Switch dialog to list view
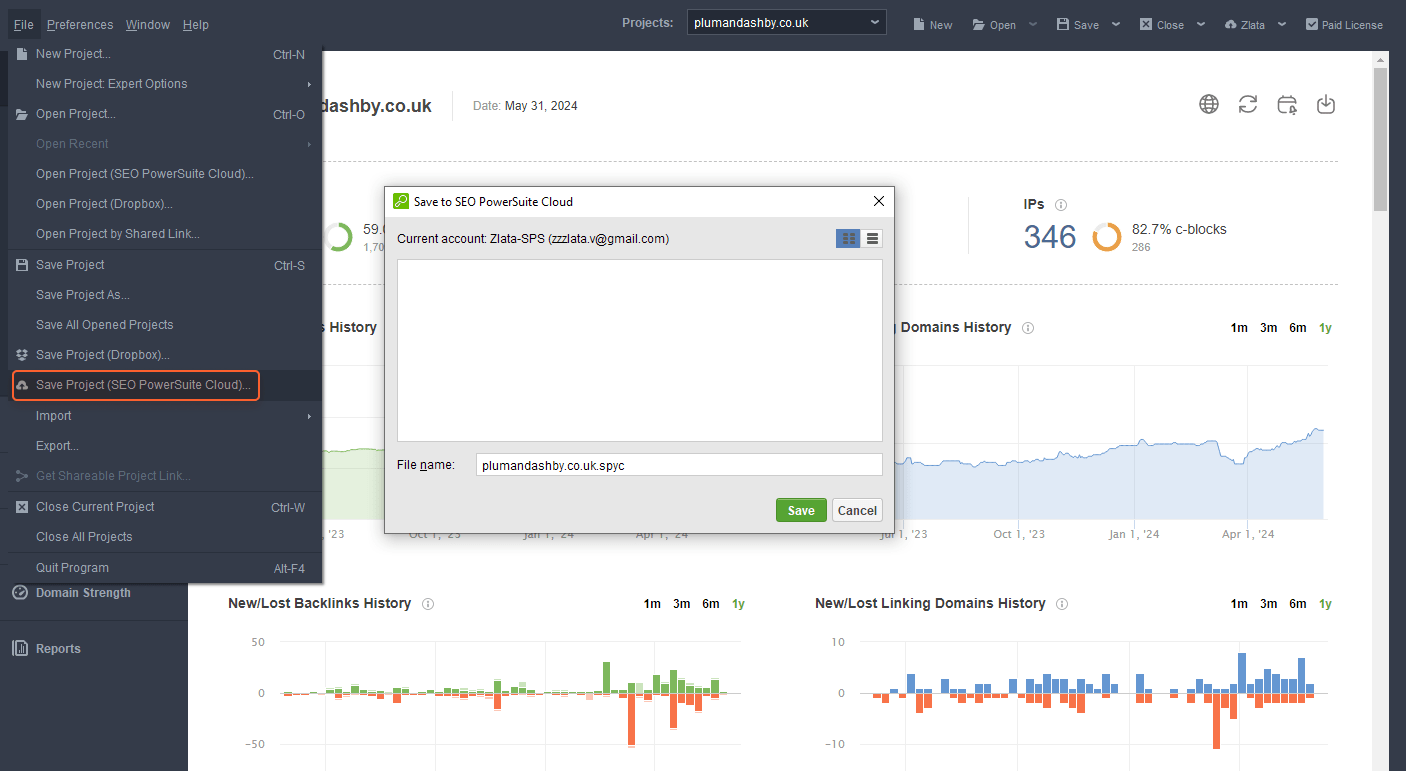 [872, 238]
